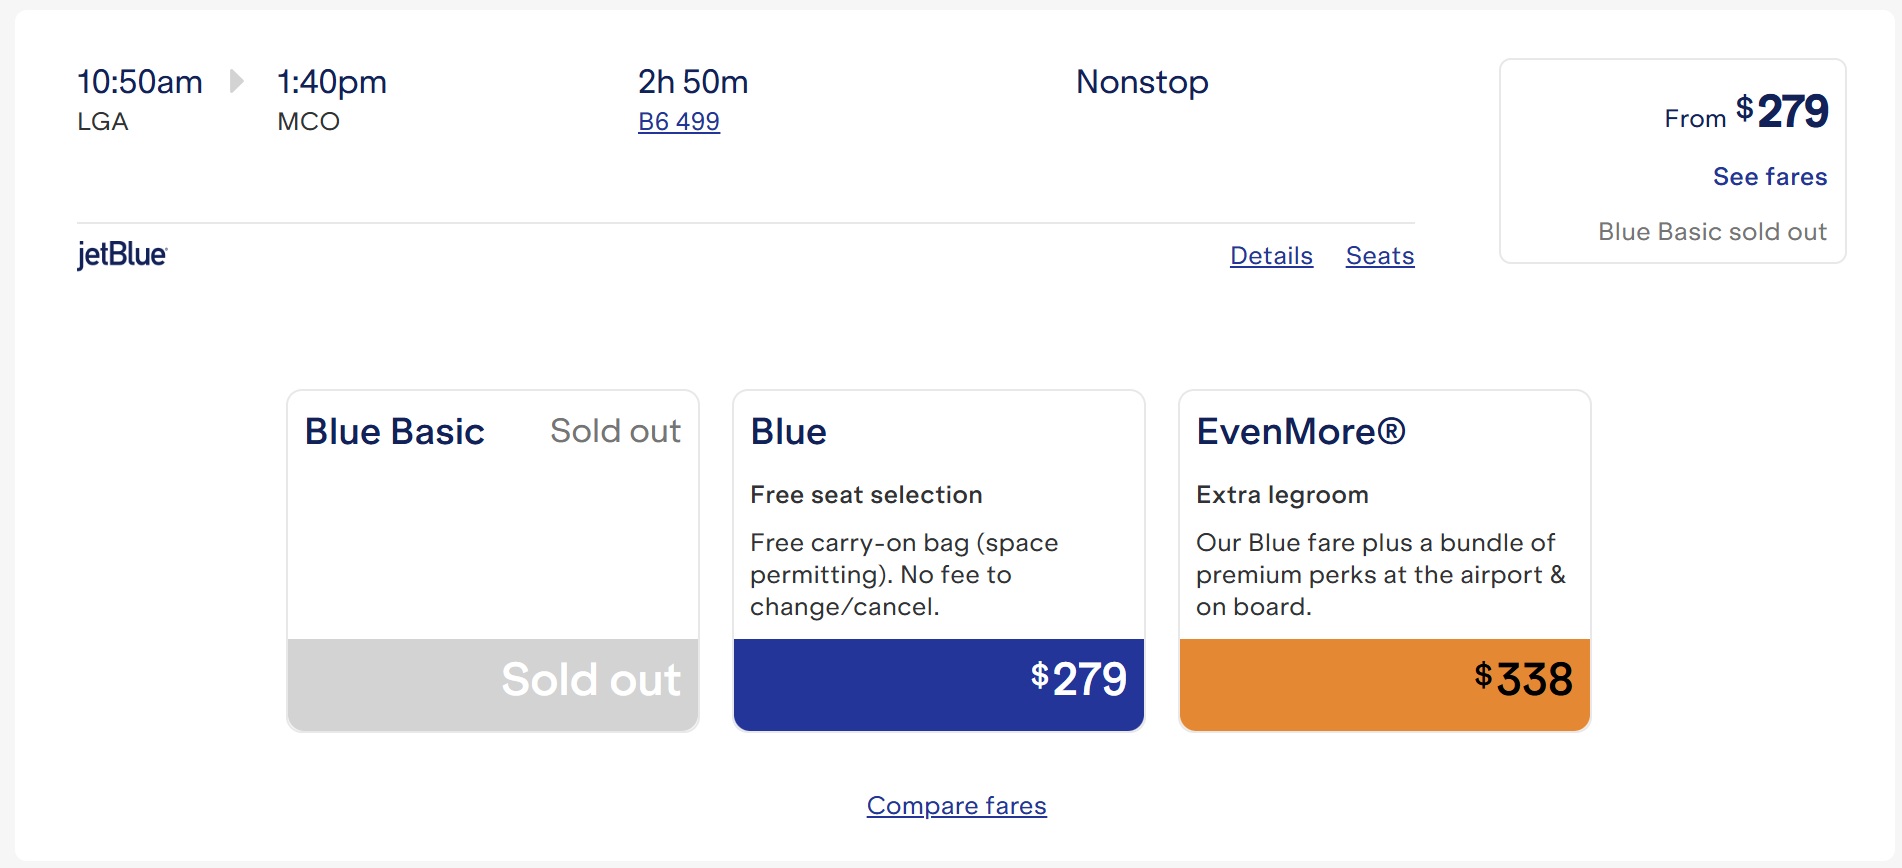Click the Extra legroom description text
Viewport: 1902px width, 868px height.
1283,495
